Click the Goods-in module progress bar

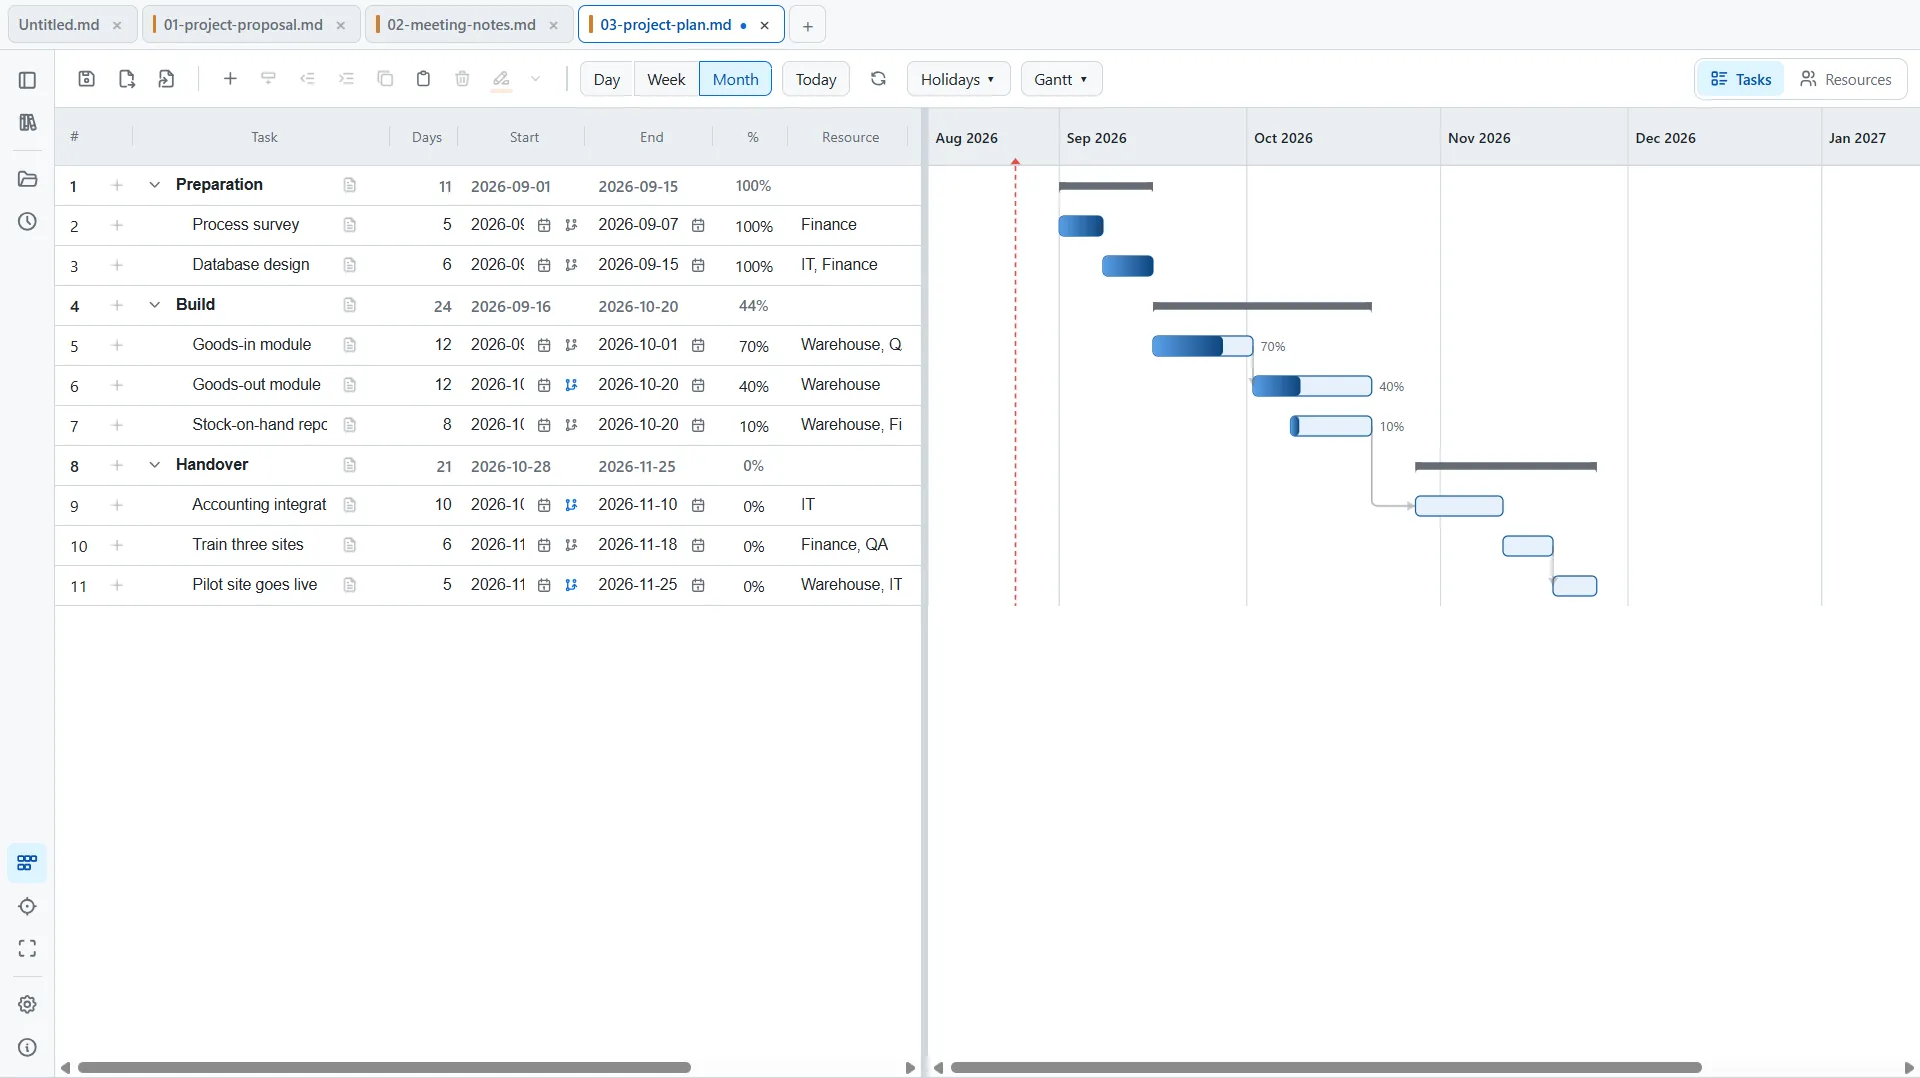point(1202,346)
